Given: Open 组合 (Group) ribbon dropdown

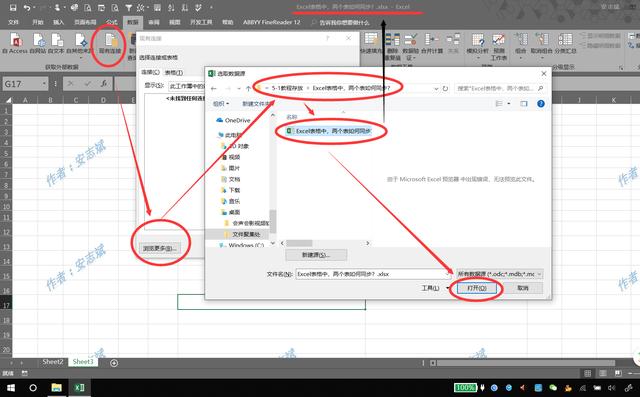Looking at the screenshot, I should pyautogui.click(x=520, y=45).
